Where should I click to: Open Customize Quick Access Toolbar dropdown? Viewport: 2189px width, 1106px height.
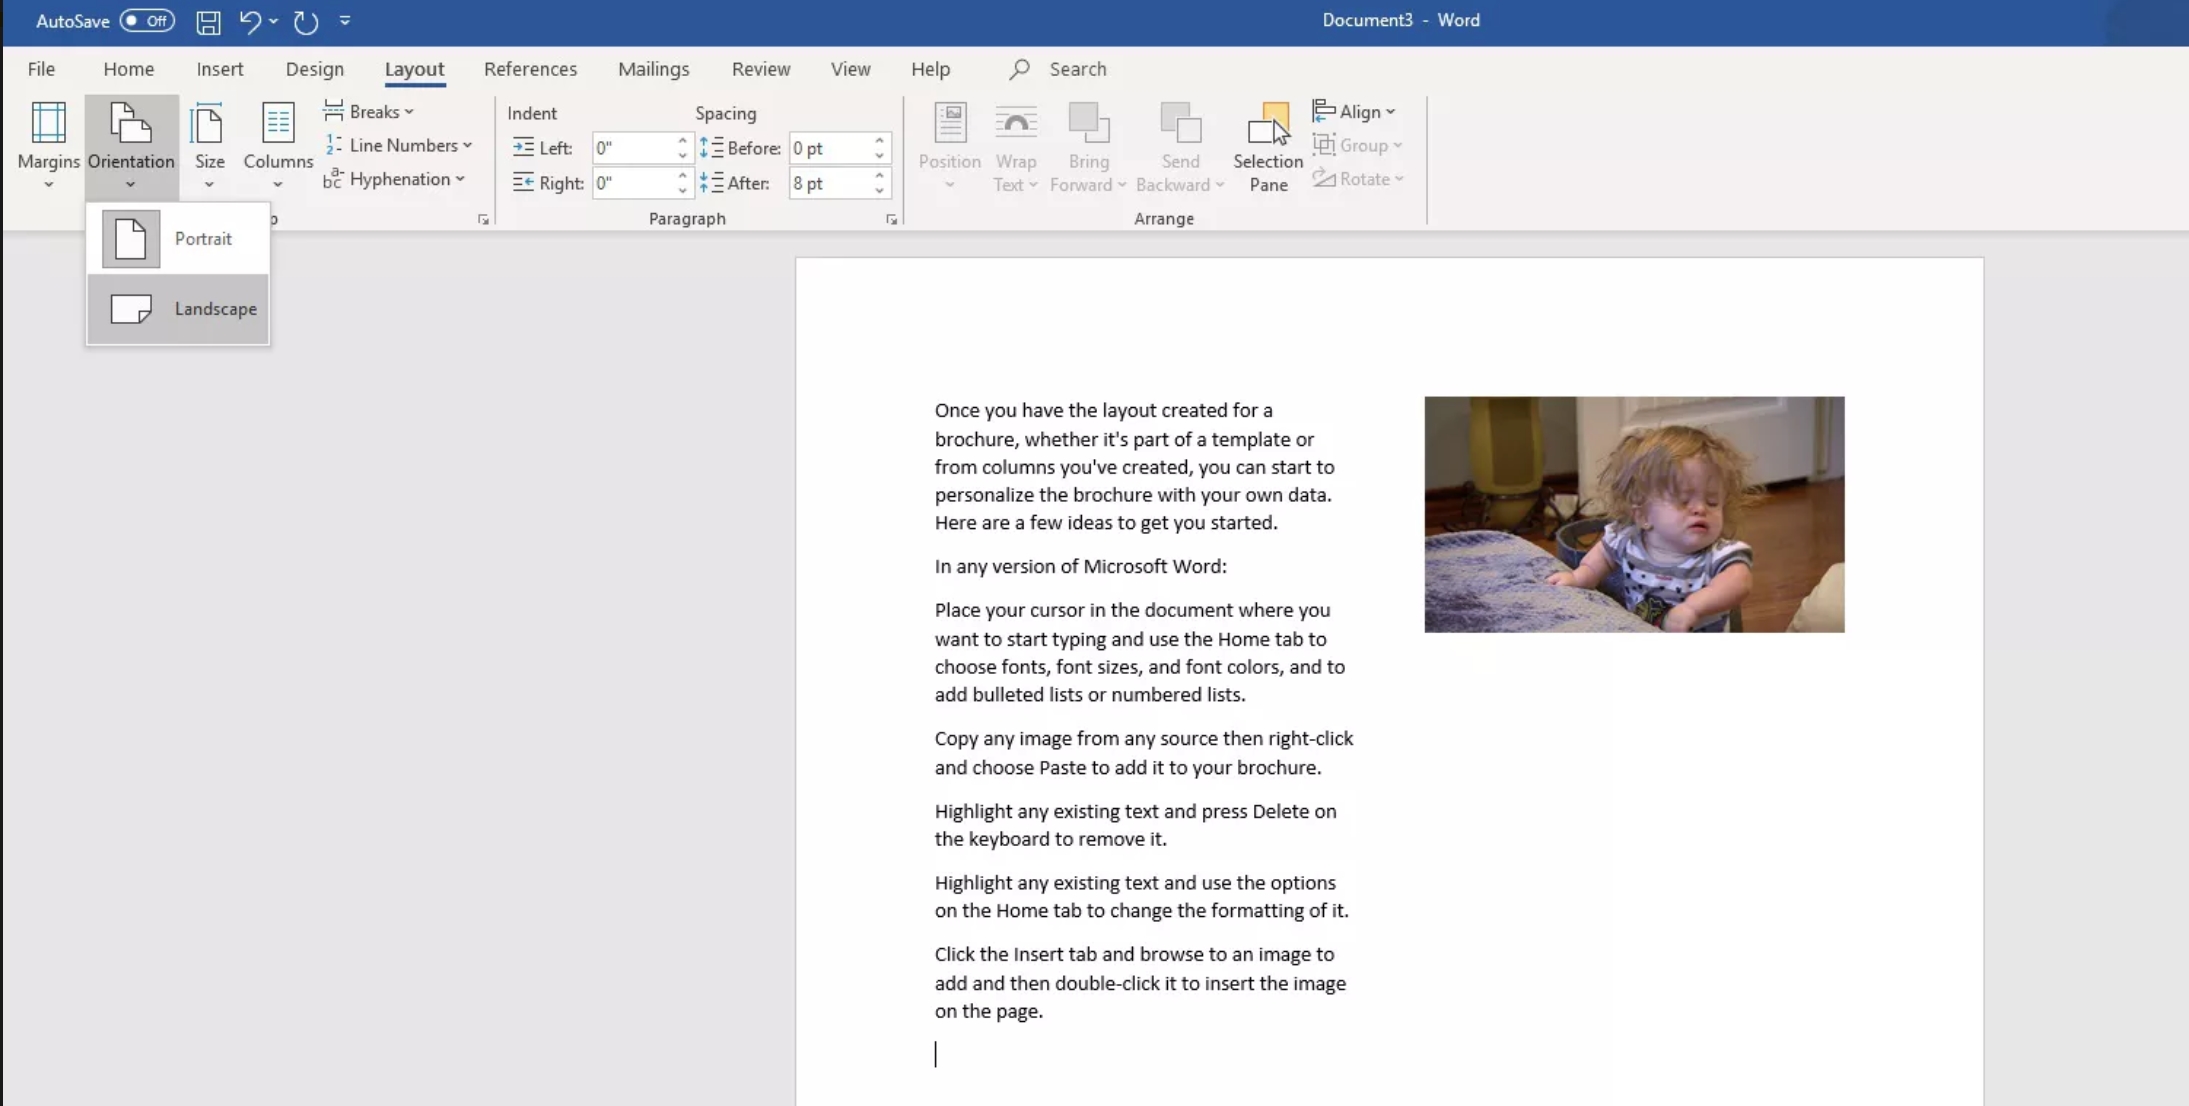[x=345, y=20]
